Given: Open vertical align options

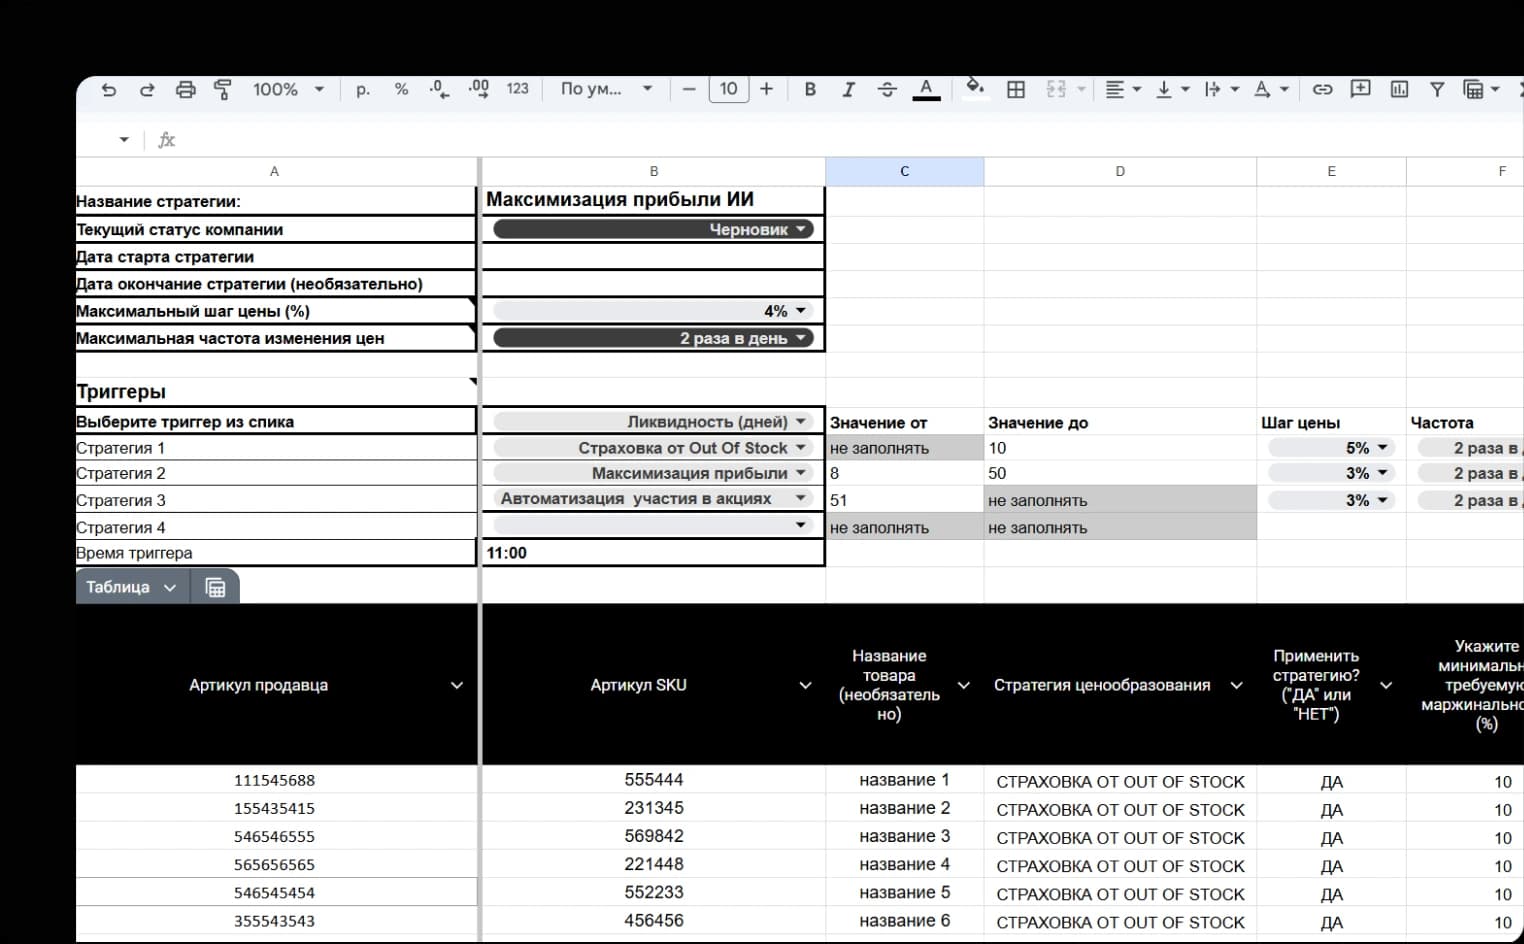Looking at the screenshot, I should click(x=1172, y=89).
